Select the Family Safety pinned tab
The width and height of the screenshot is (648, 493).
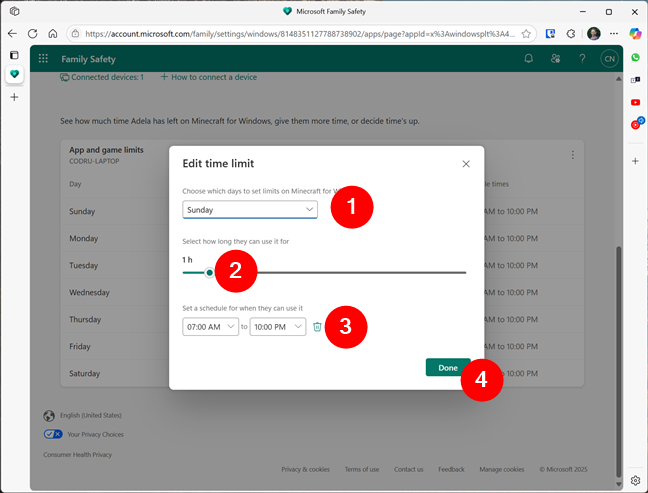[14, 74]
